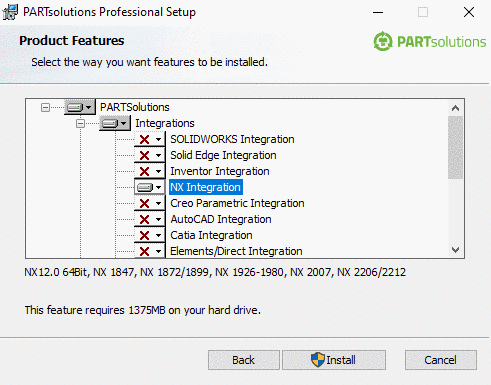491x385 pixels.
Task: Click the feature list scrollbar thumb
Action: (x=455, y=148)
